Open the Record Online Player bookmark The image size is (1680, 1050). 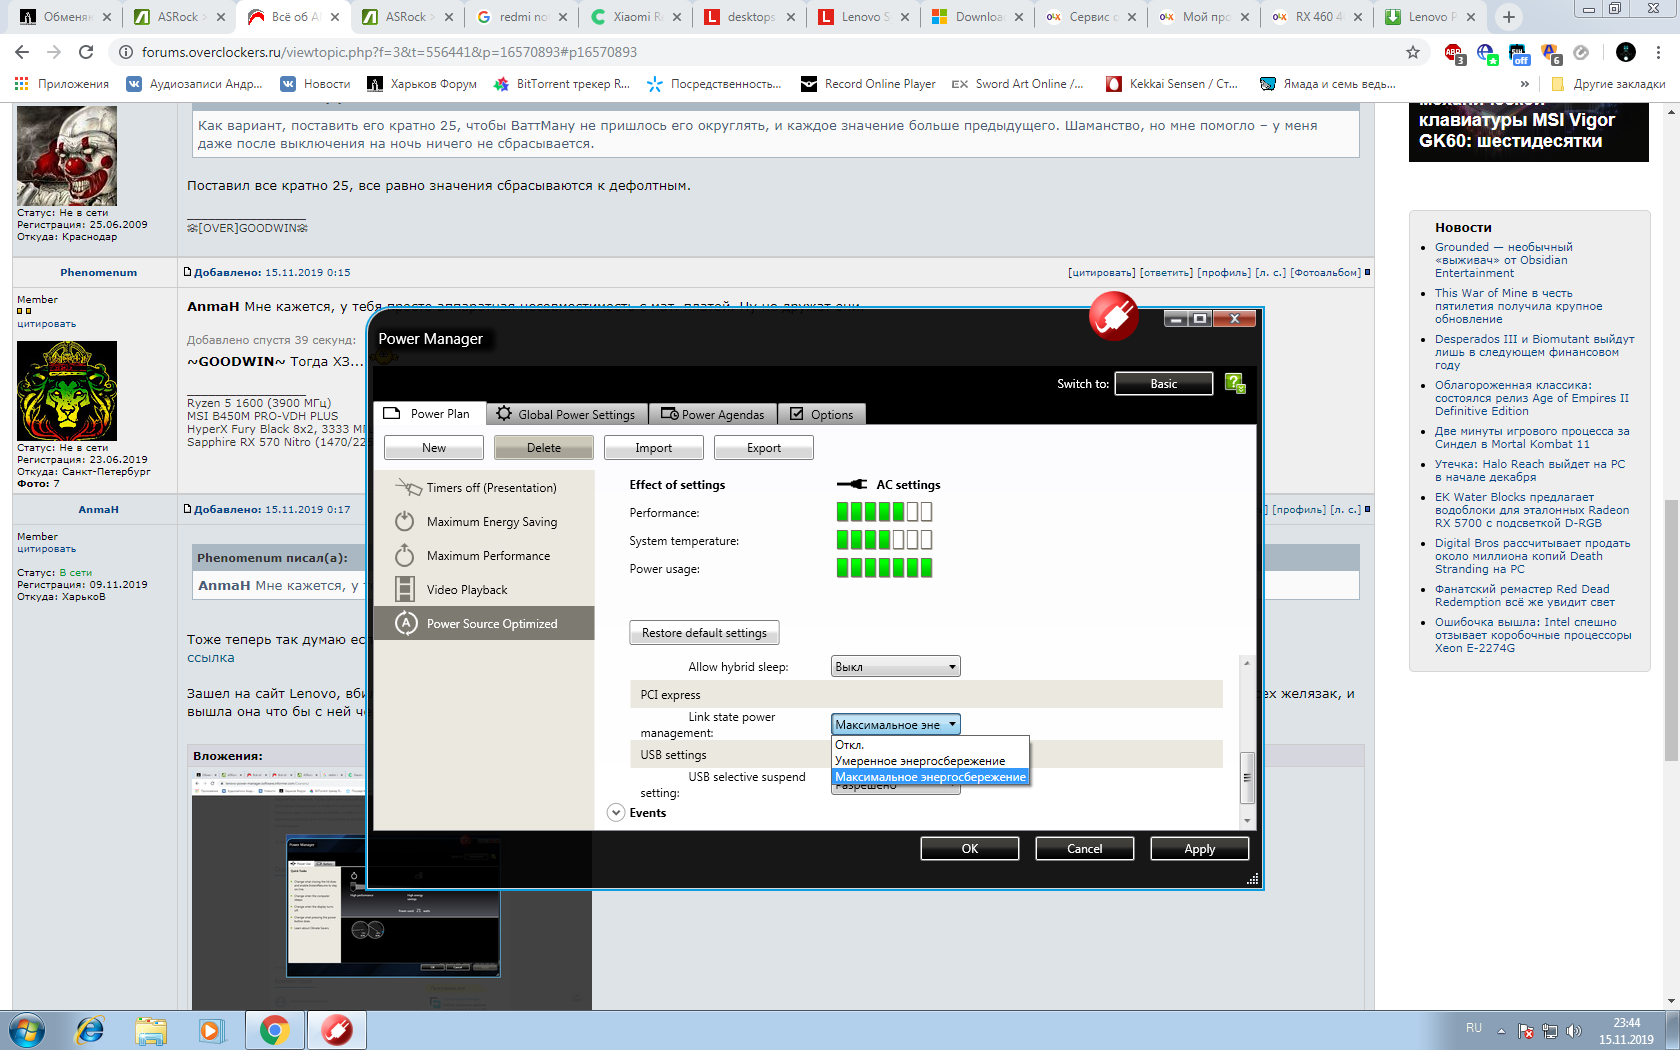click(868, 84)
